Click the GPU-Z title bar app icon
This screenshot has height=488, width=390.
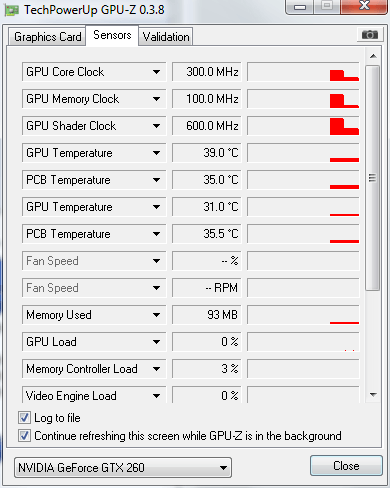click(12, 10)
